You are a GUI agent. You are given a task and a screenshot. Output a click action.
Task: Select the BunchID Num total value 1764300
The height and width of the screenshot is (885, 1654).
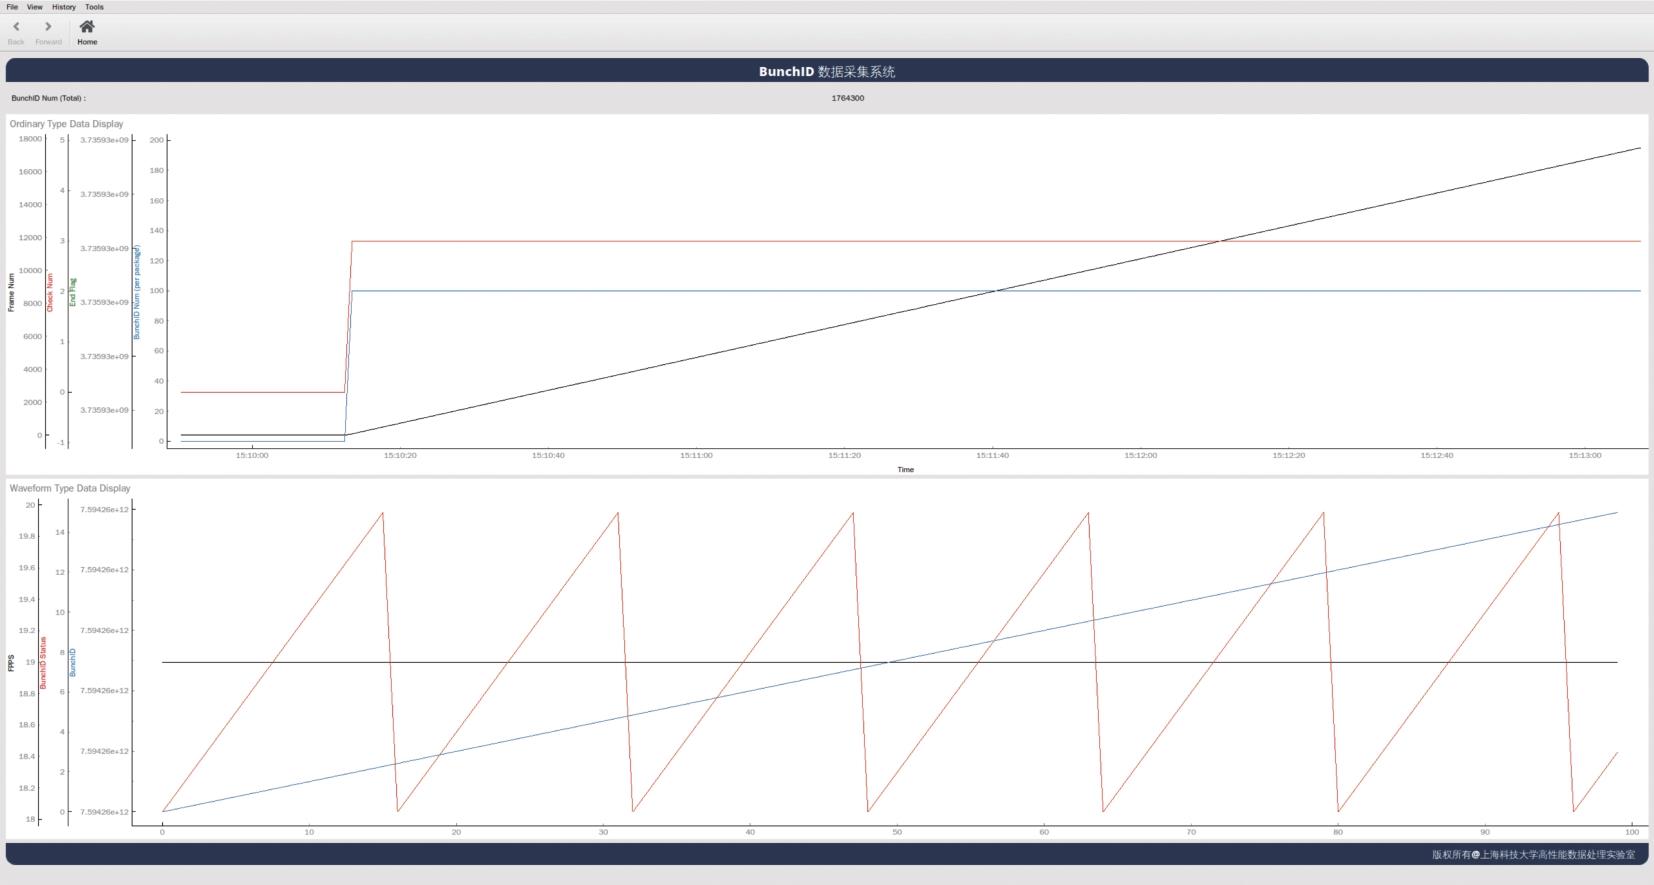[x=847, y=98]
